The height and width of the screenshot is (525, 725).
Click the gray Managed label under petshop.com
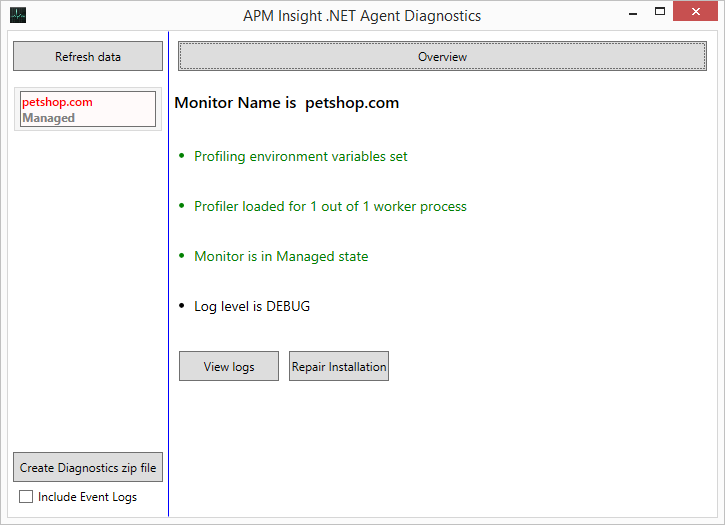click(49, 118)
